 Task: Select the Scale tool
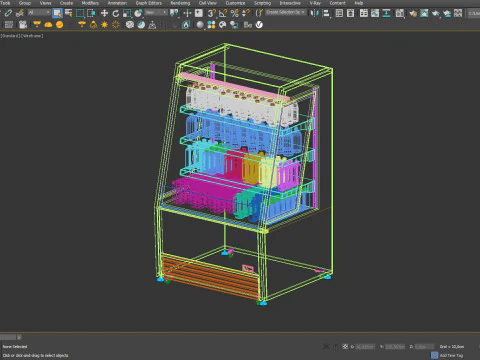click(127, 13)
